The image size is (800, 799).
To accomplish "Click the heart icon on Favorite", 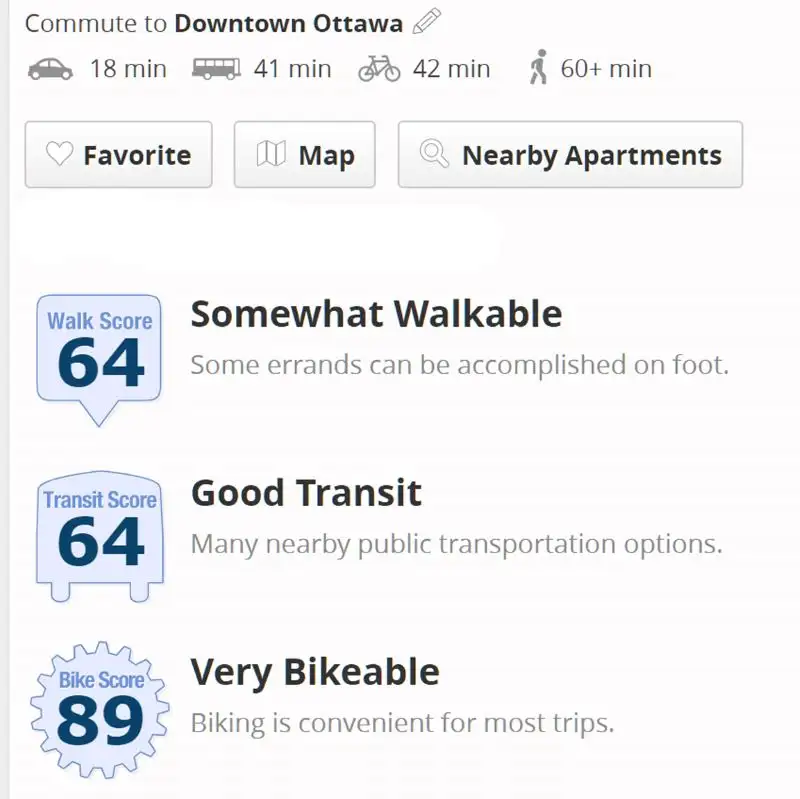I will (x=60, y=155).
